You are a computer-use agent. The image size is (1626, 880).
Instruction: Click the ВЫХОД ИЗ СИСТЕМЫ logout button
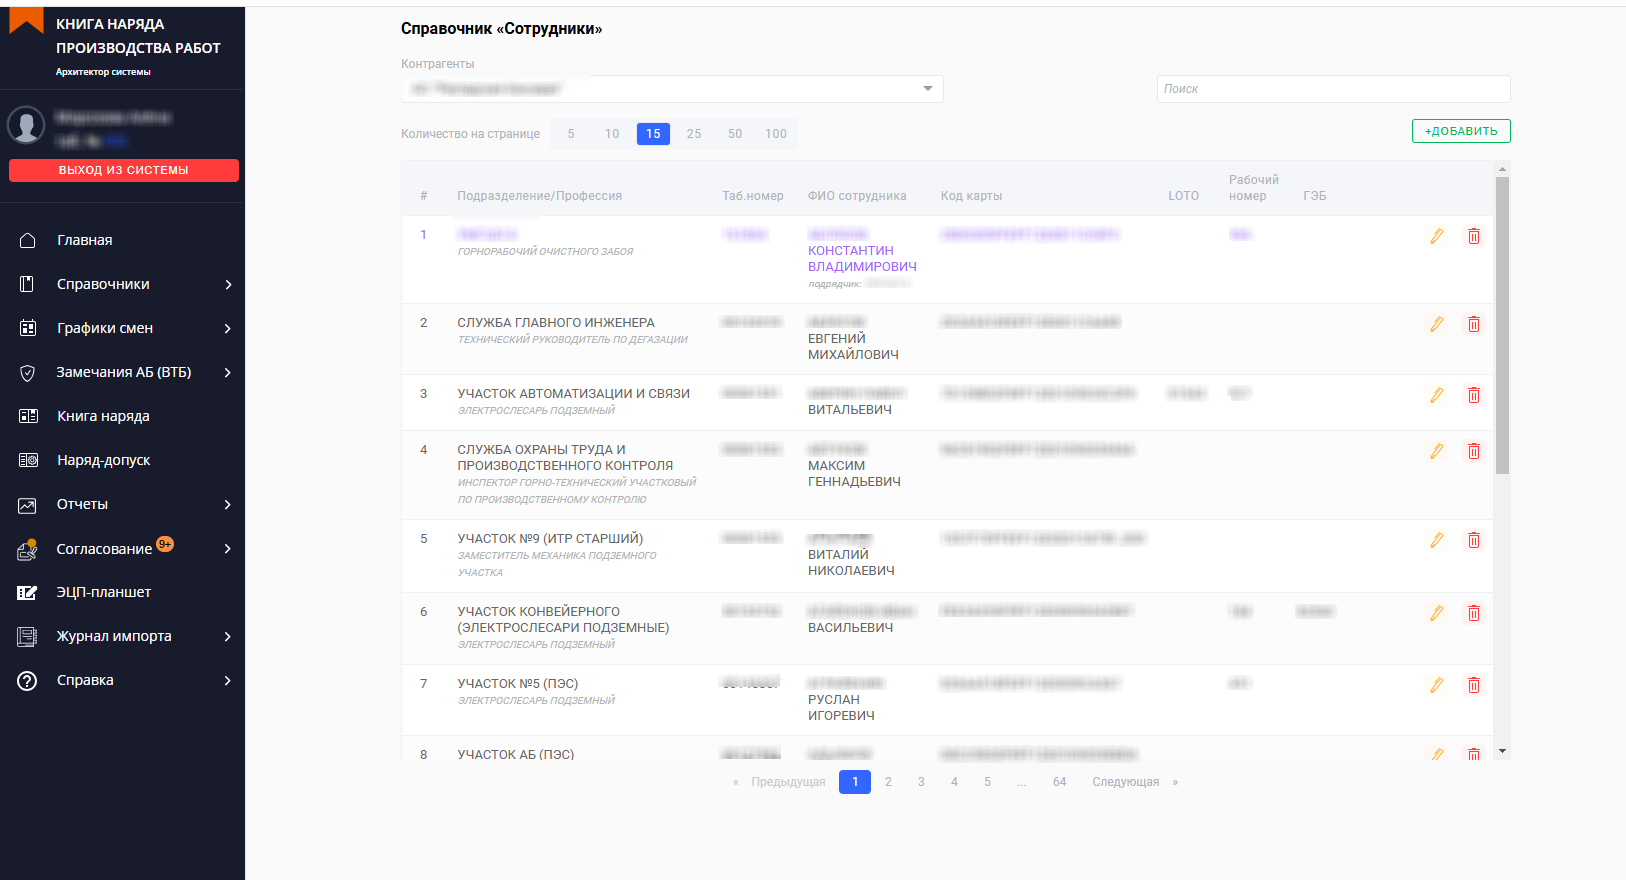pos(124,171)
